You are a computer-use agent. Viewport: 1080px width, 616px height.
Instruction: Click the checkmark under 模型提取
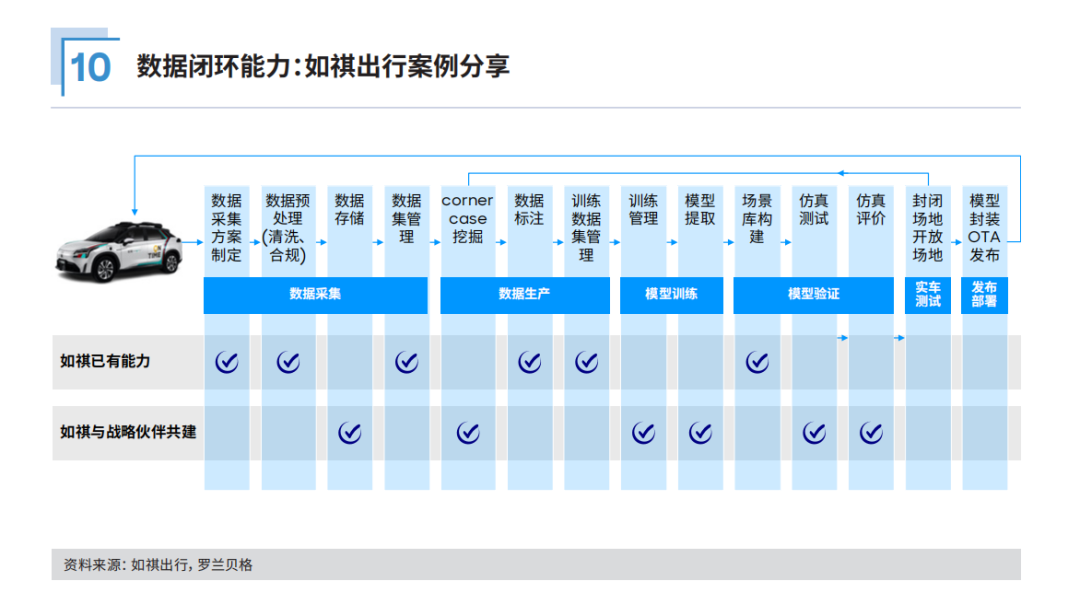click(701, 434)
